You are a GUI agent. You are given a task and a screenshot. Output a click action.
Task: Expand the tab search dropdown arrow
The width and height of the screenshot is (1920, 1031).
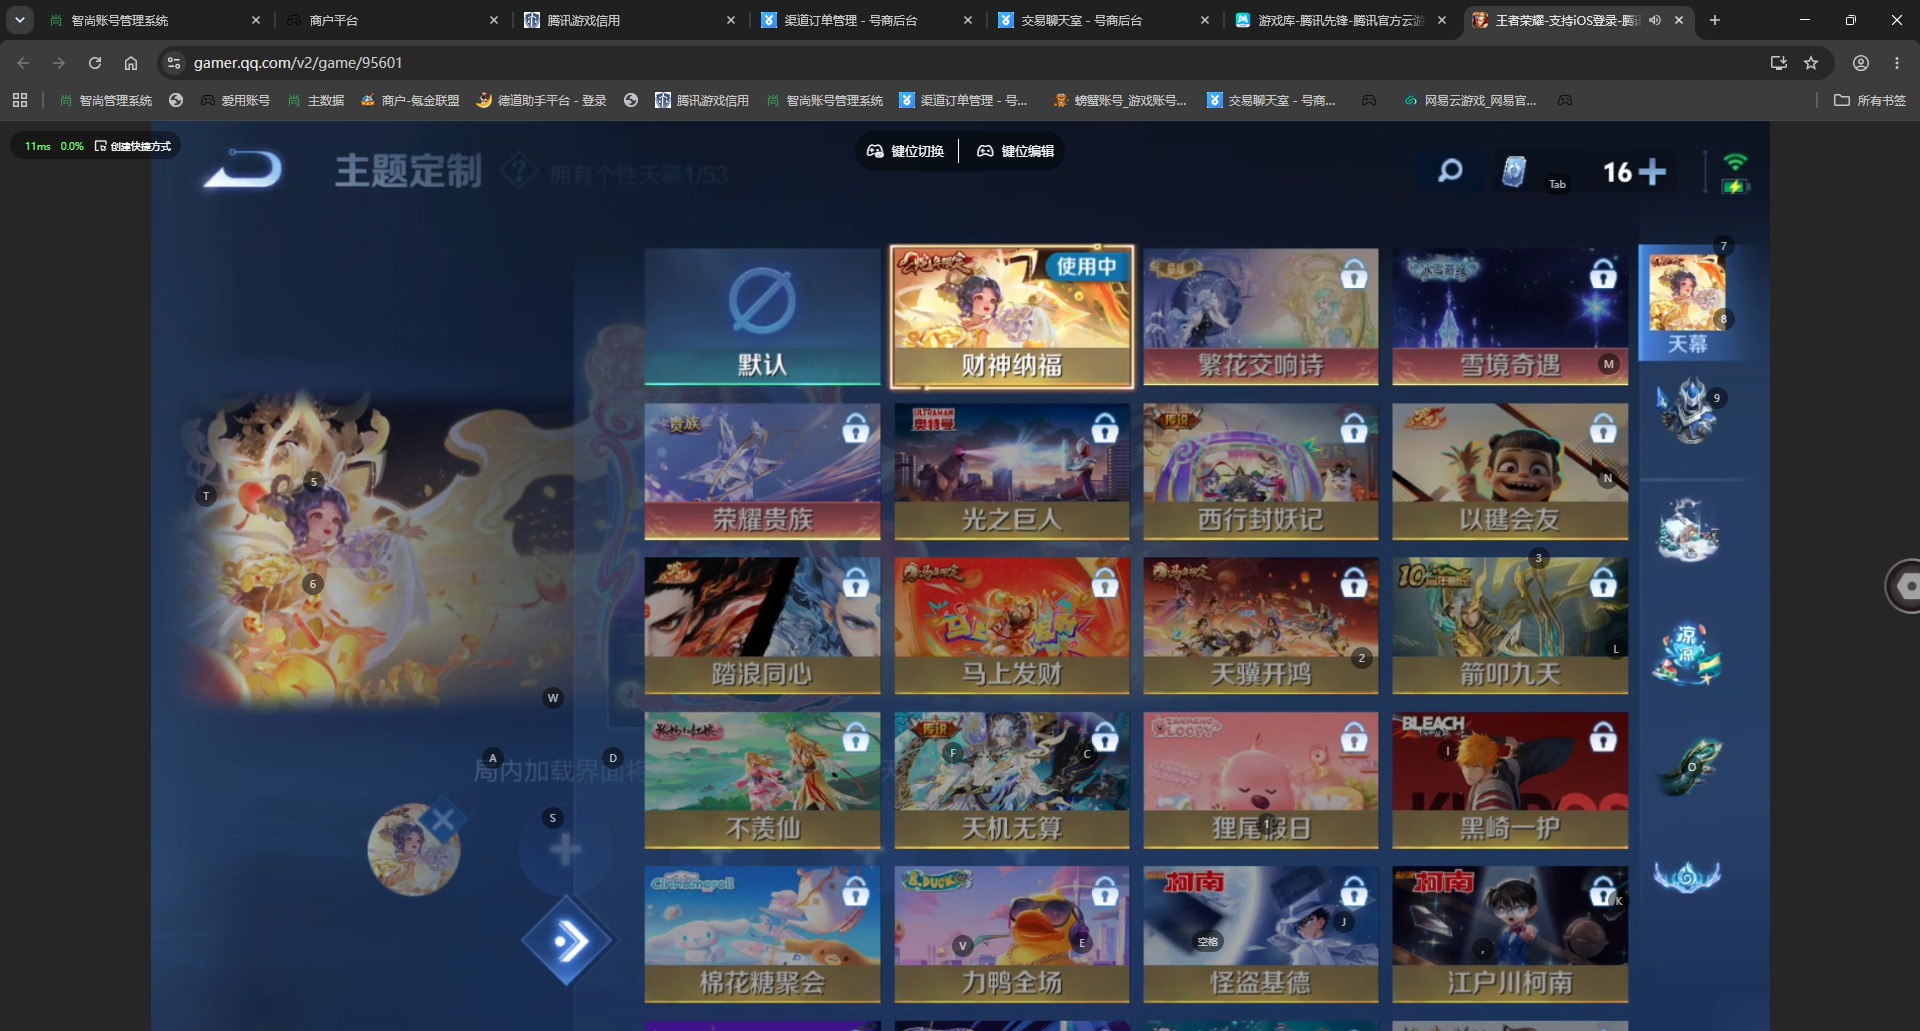coord(20,20)
